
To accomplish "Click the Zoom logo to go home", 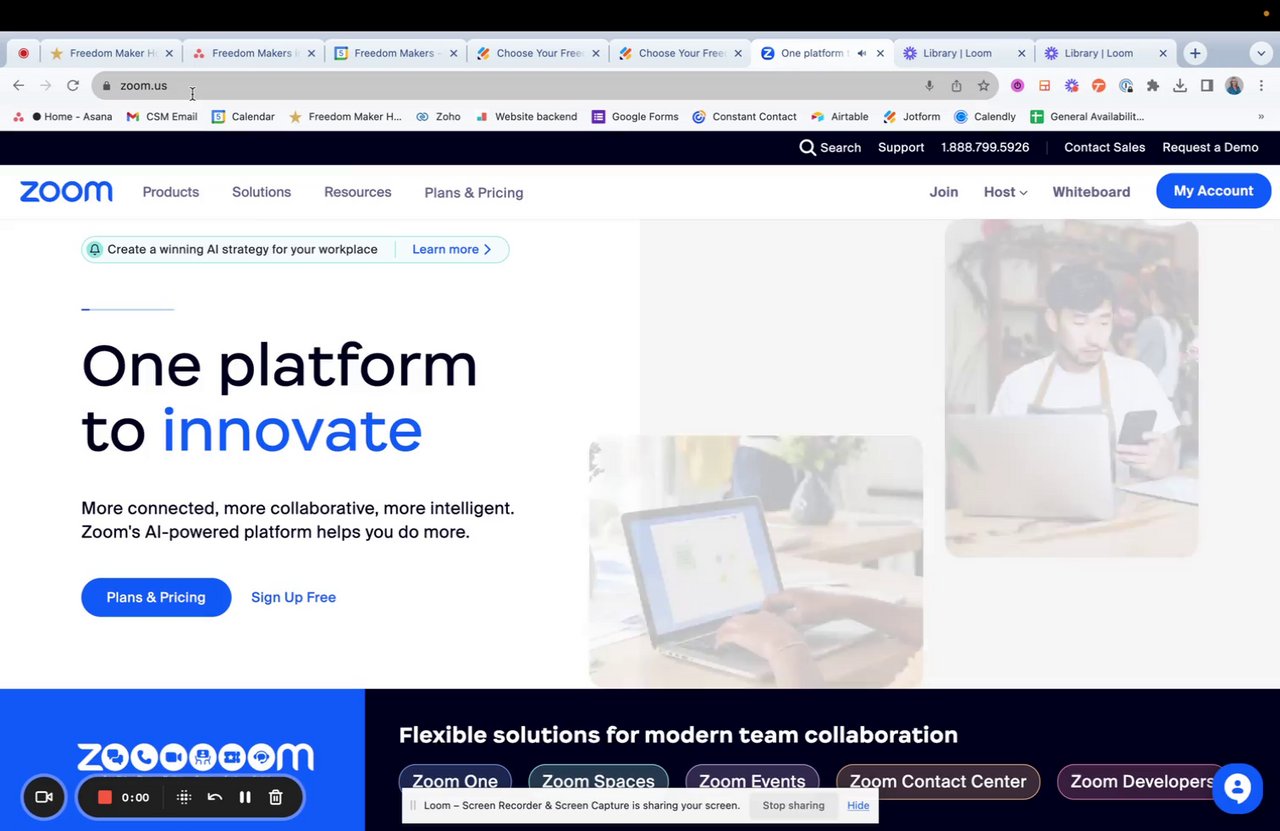I will [x=66, y=192].
